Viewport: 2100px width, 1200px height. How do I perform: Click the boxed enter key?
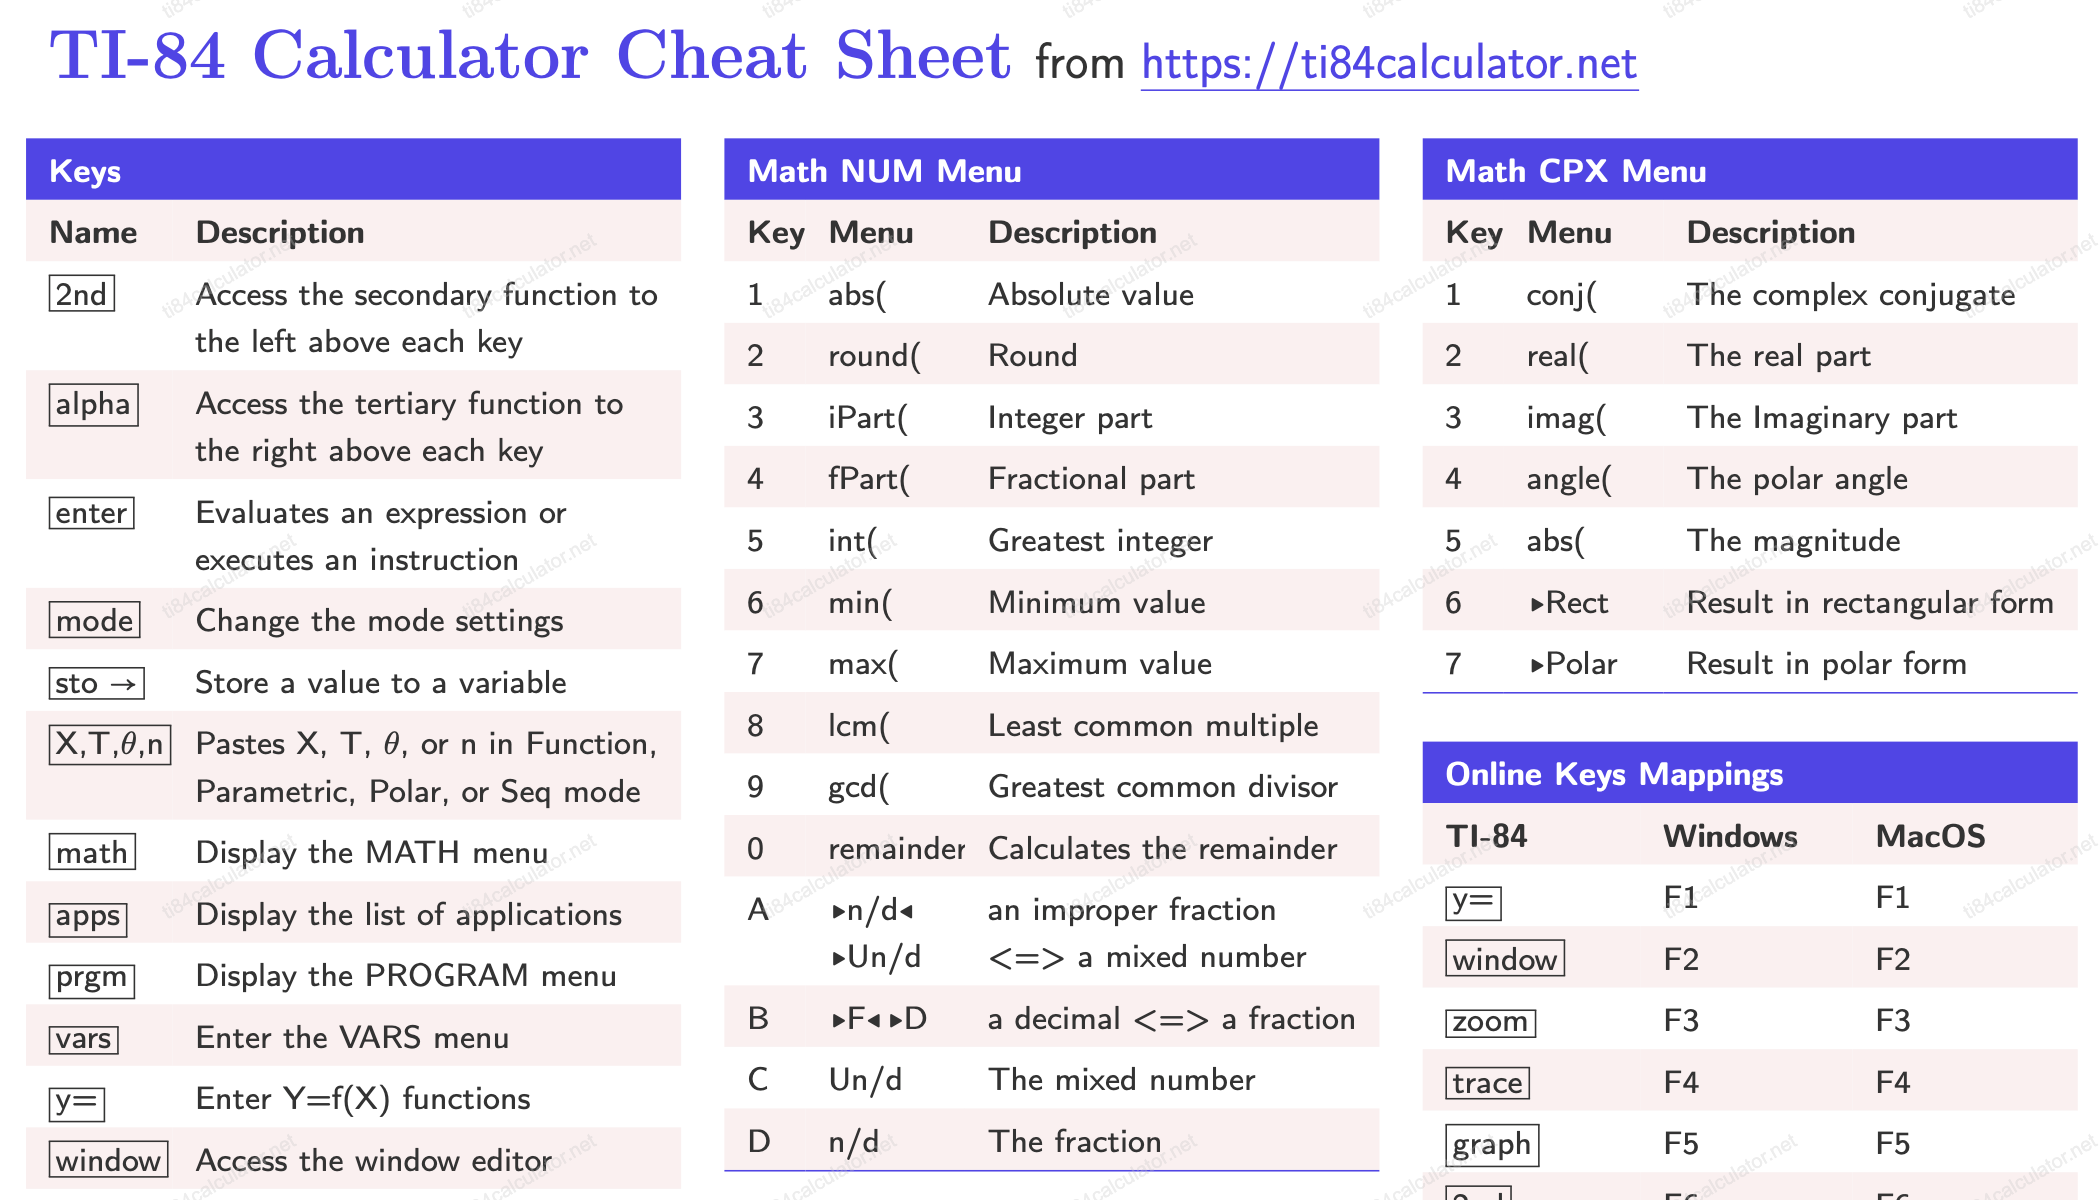91,513
